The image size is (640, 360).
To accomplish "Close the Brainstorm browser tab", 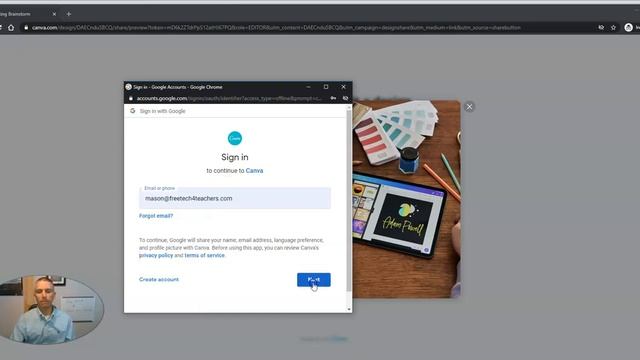I will pos(54,14).
